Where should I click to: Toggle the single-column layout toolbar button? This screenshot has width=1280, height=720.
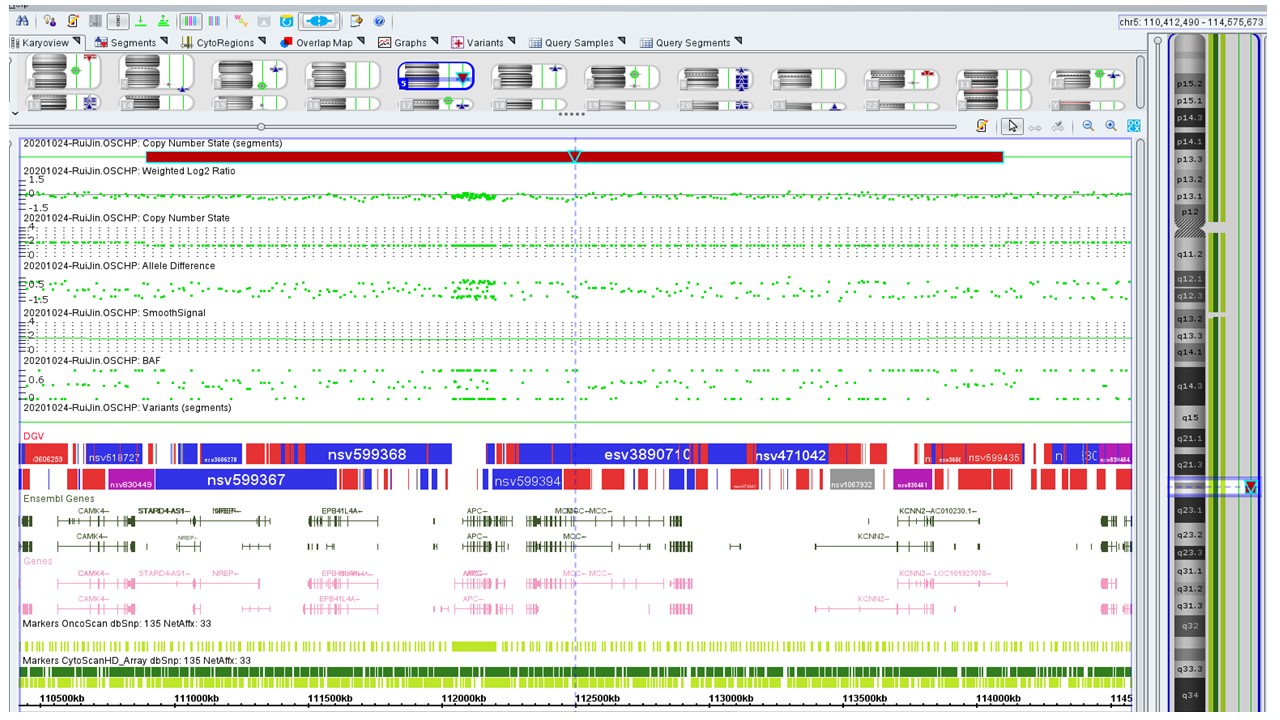118,21
